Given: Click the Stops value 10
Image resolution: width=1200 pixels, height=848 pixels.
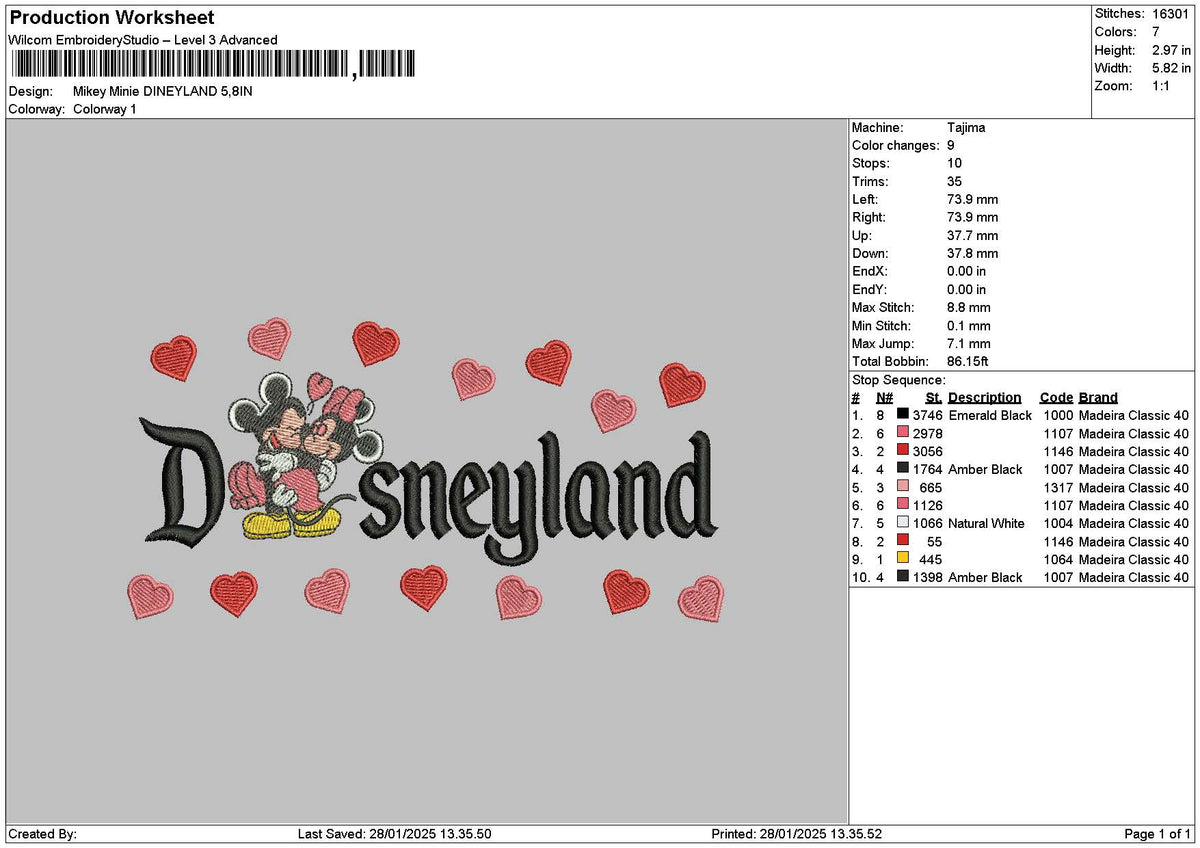Looking at the screenshot, I should (x=954, y=163).
